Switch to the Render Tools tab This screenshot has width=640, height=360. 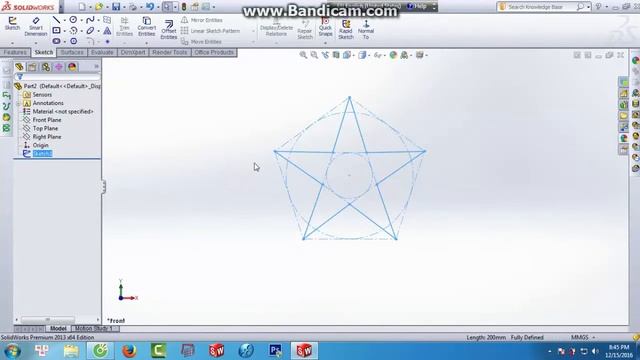169,52
